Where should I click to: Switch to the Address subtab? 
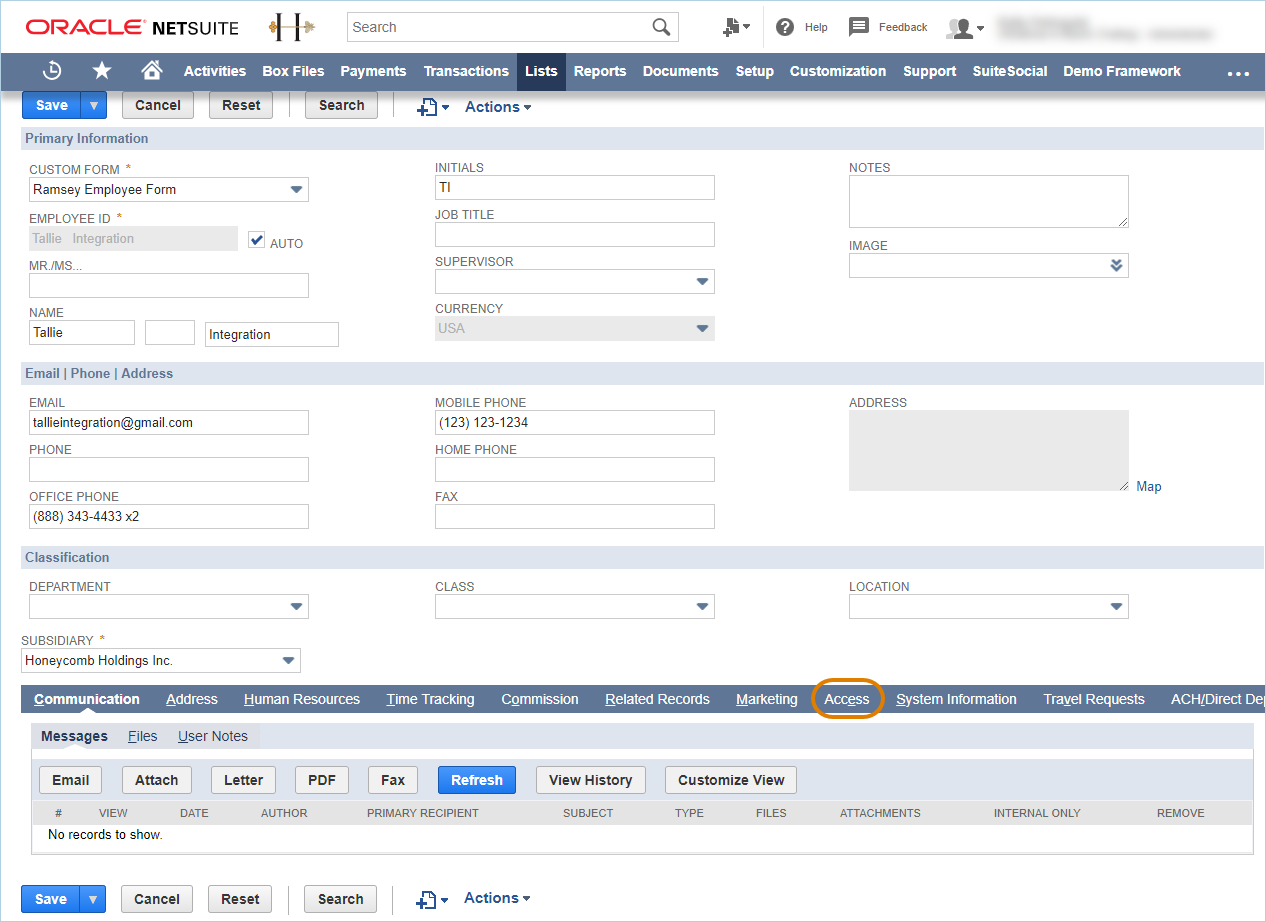[x=192, y=699]
